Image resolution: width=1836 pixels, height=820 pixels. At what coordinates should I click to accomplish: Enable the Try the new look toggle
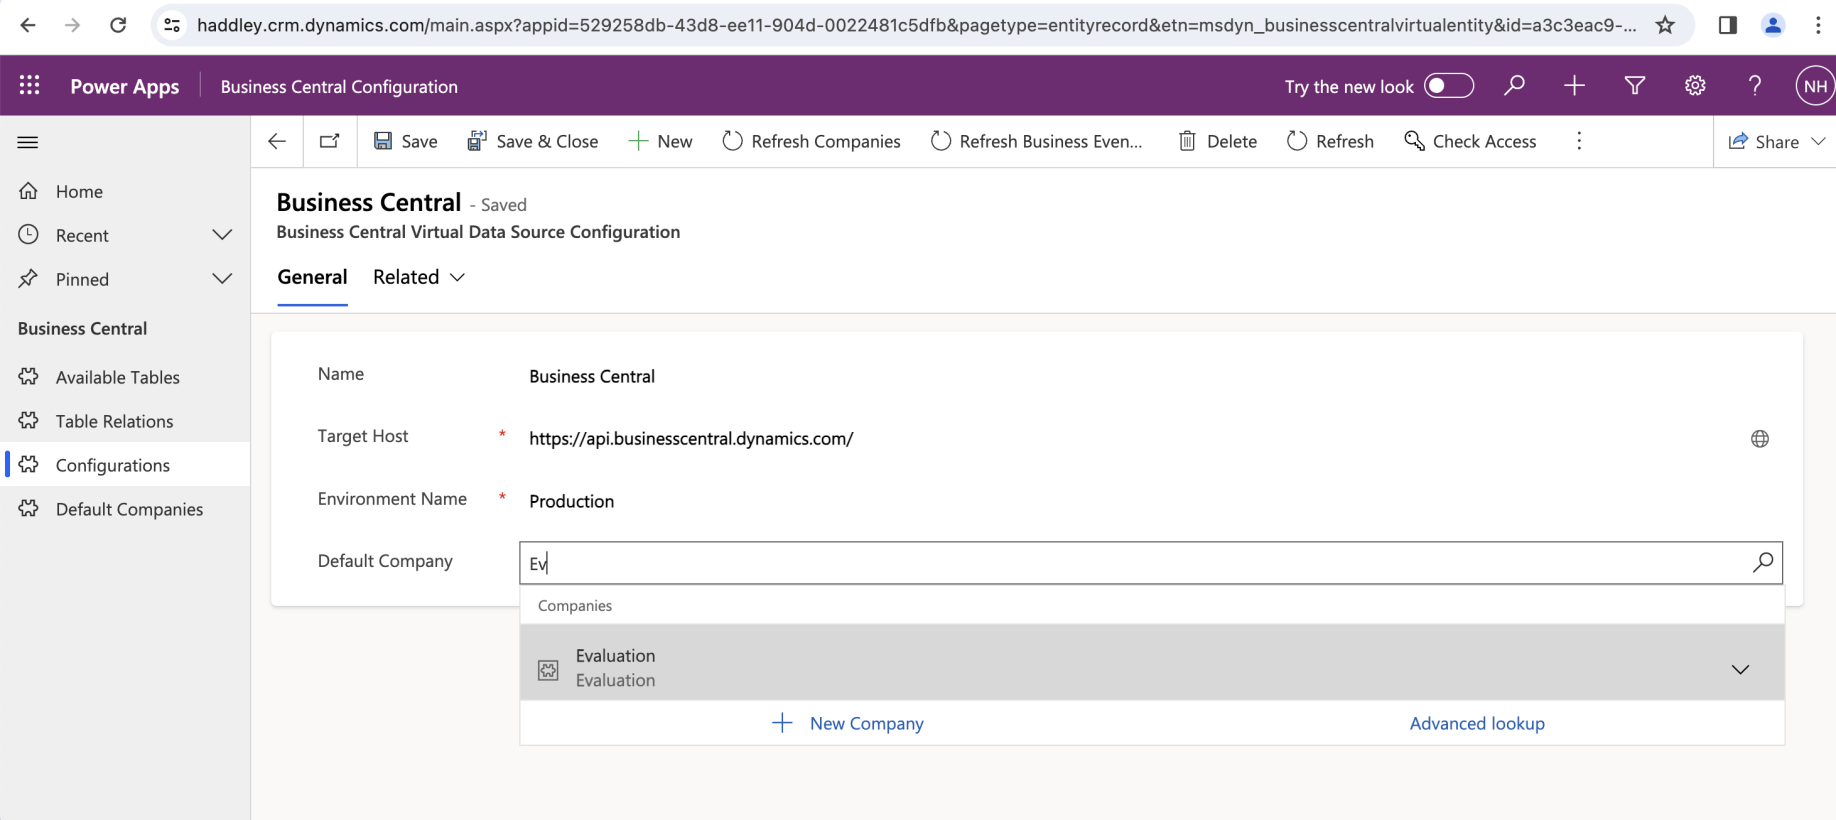point(1448,86)
